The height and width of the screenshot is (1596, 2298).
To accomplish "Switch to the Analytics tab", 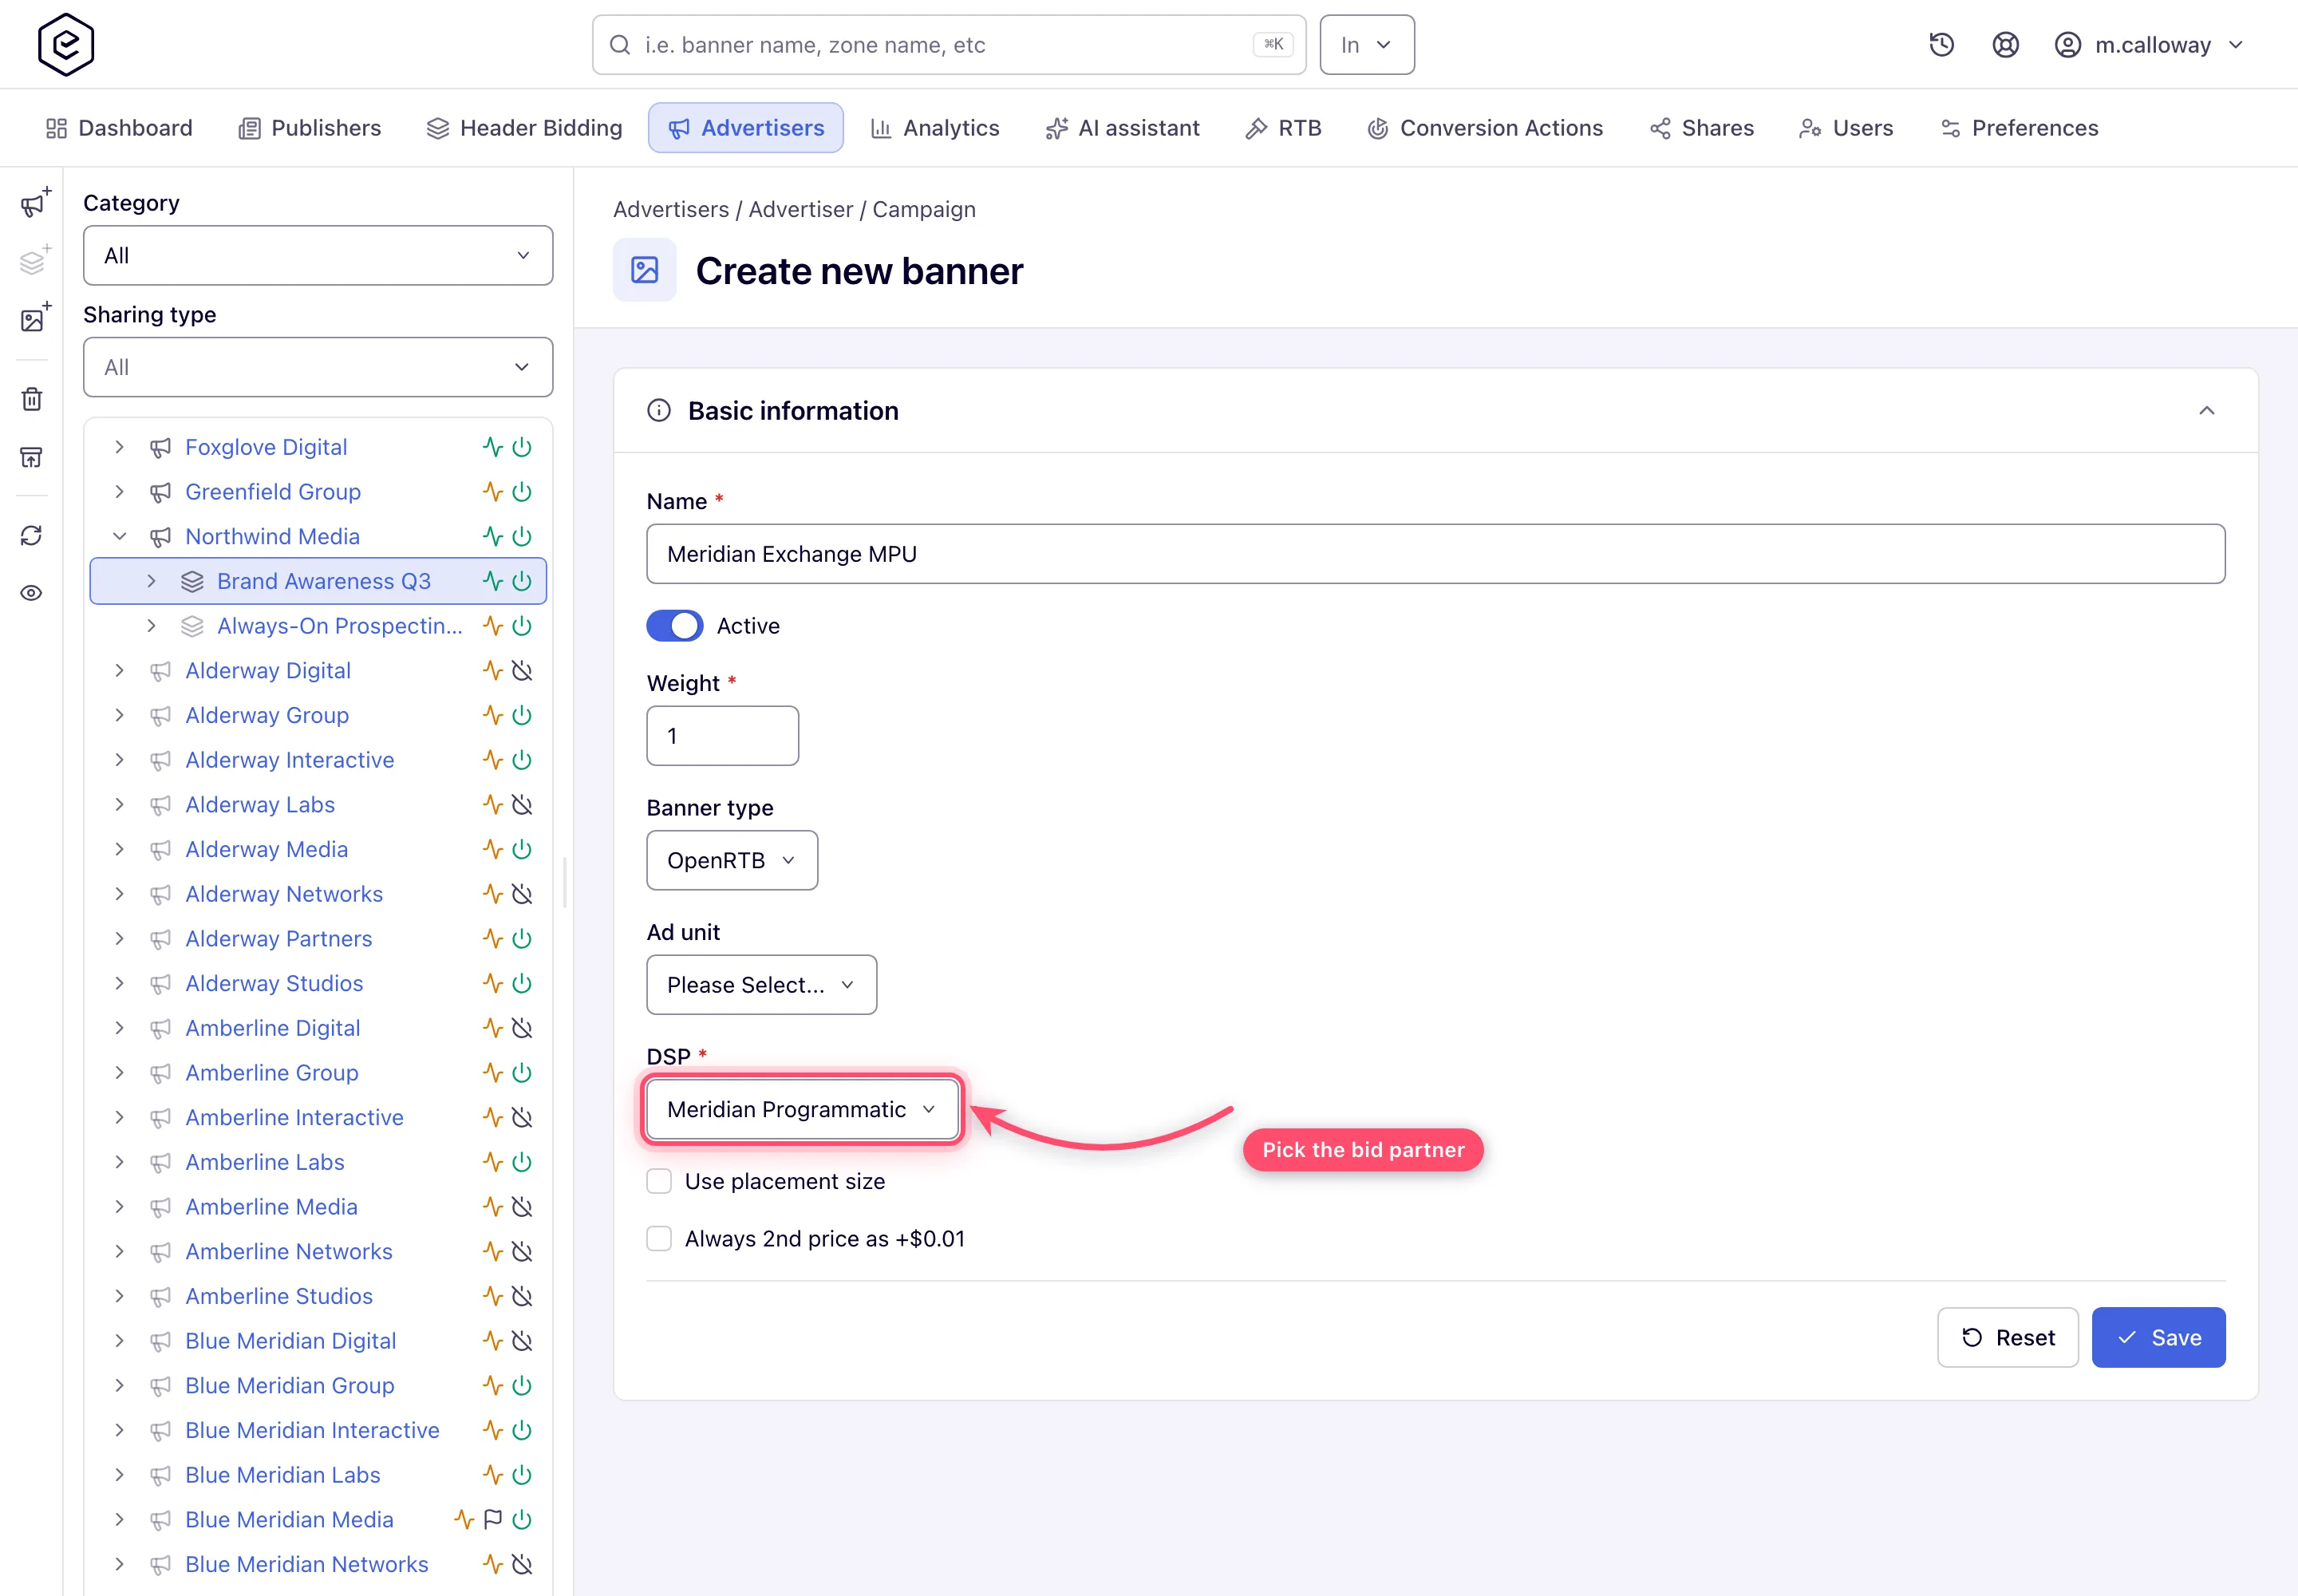I will [x=935, y=128].
